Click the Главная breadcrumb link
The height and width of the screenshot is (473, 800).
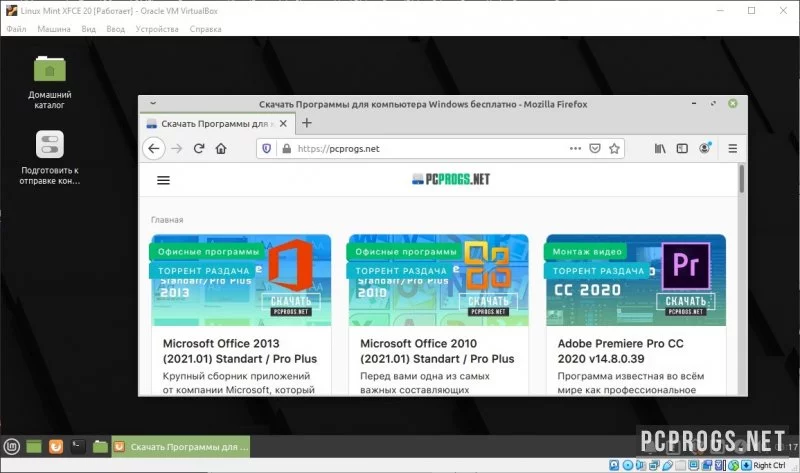[x=167, y=220]
